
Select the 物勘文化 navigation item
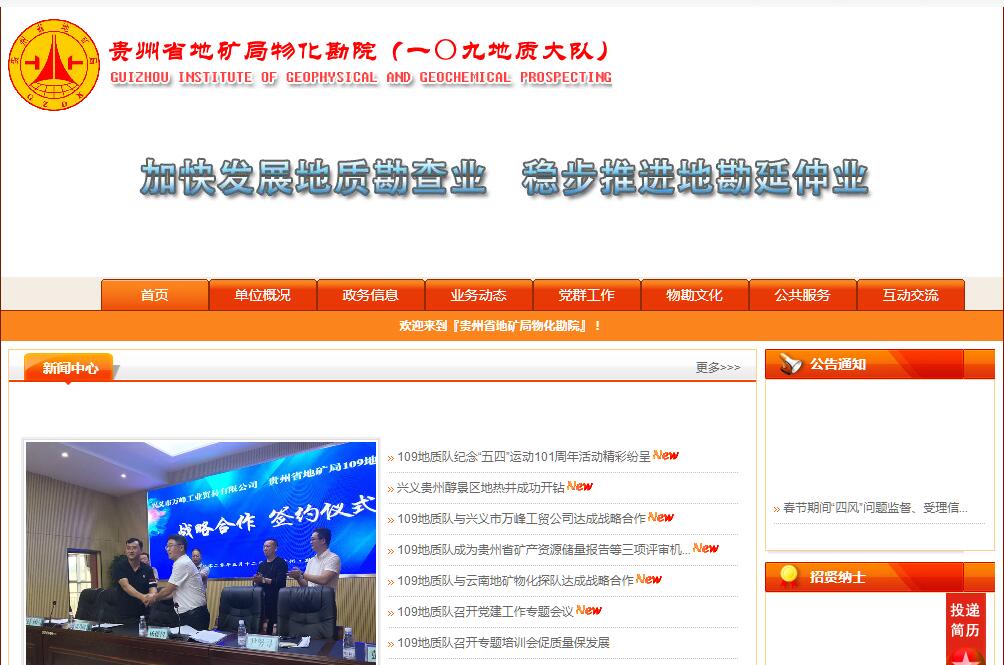(695, 295)
